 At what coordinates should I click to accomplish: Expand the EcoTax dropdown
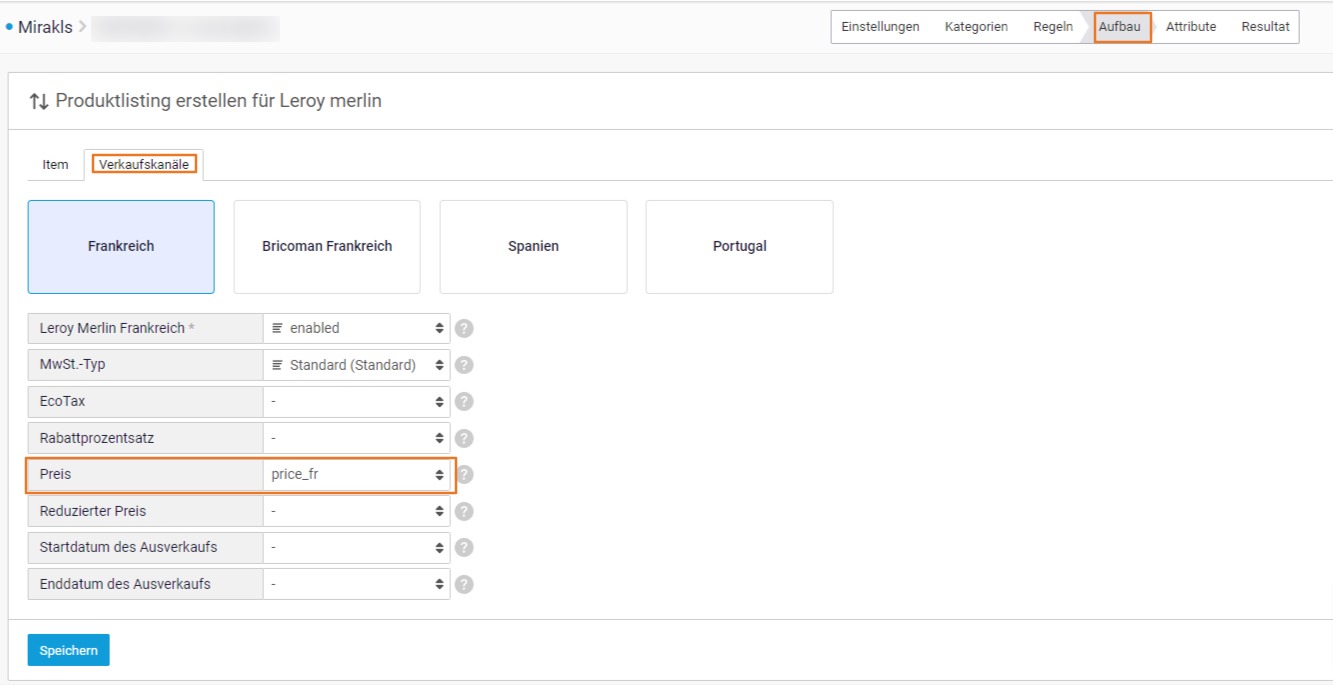coord(357,401)
